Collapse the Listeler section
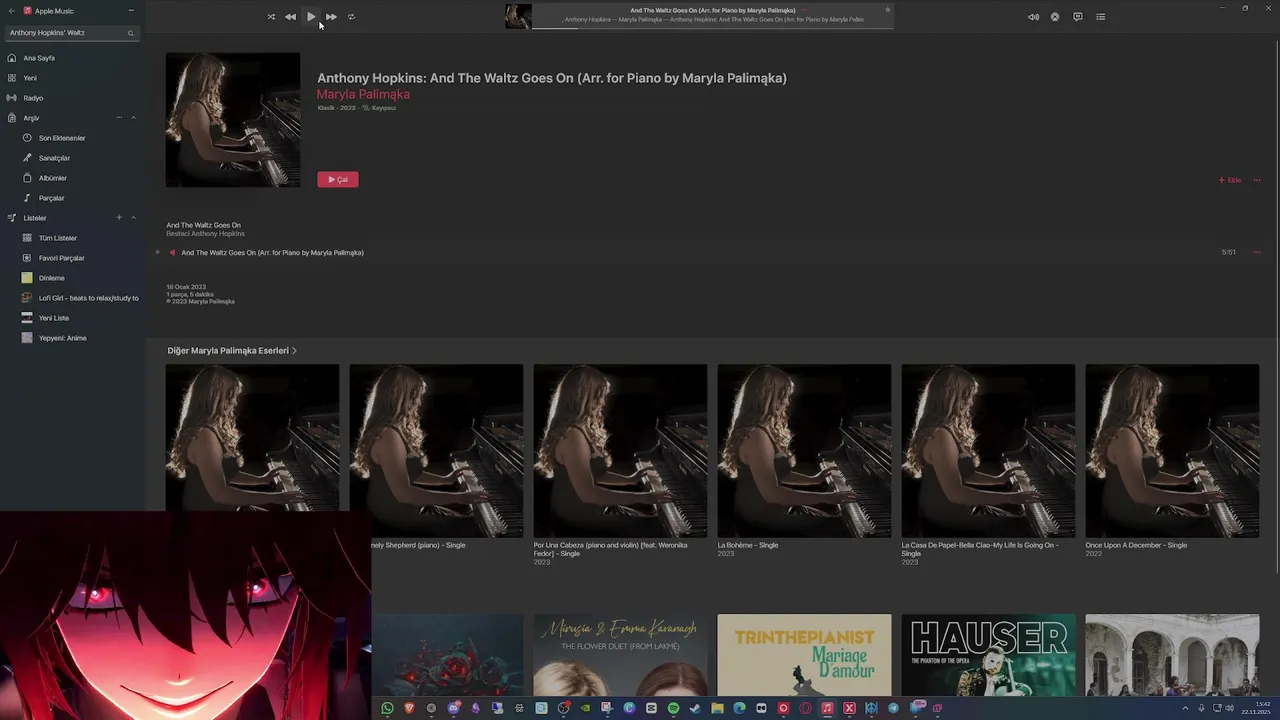 (133, 218)
